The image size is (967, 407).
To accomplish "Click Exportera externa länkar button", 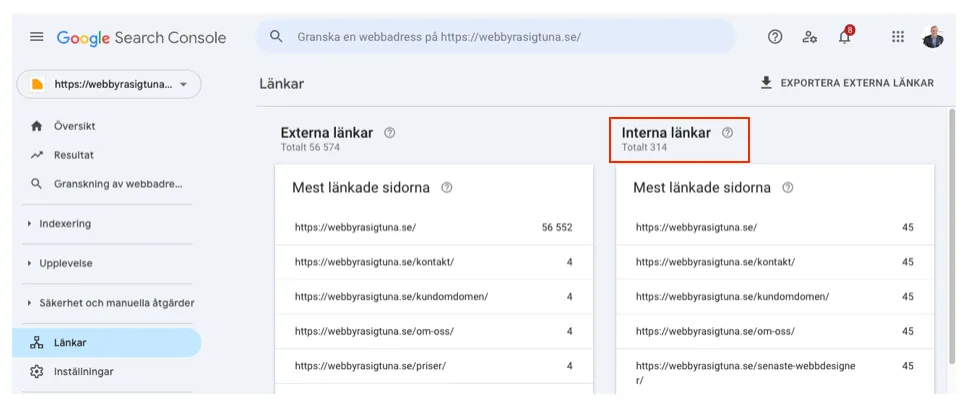I will coord(847,83).
